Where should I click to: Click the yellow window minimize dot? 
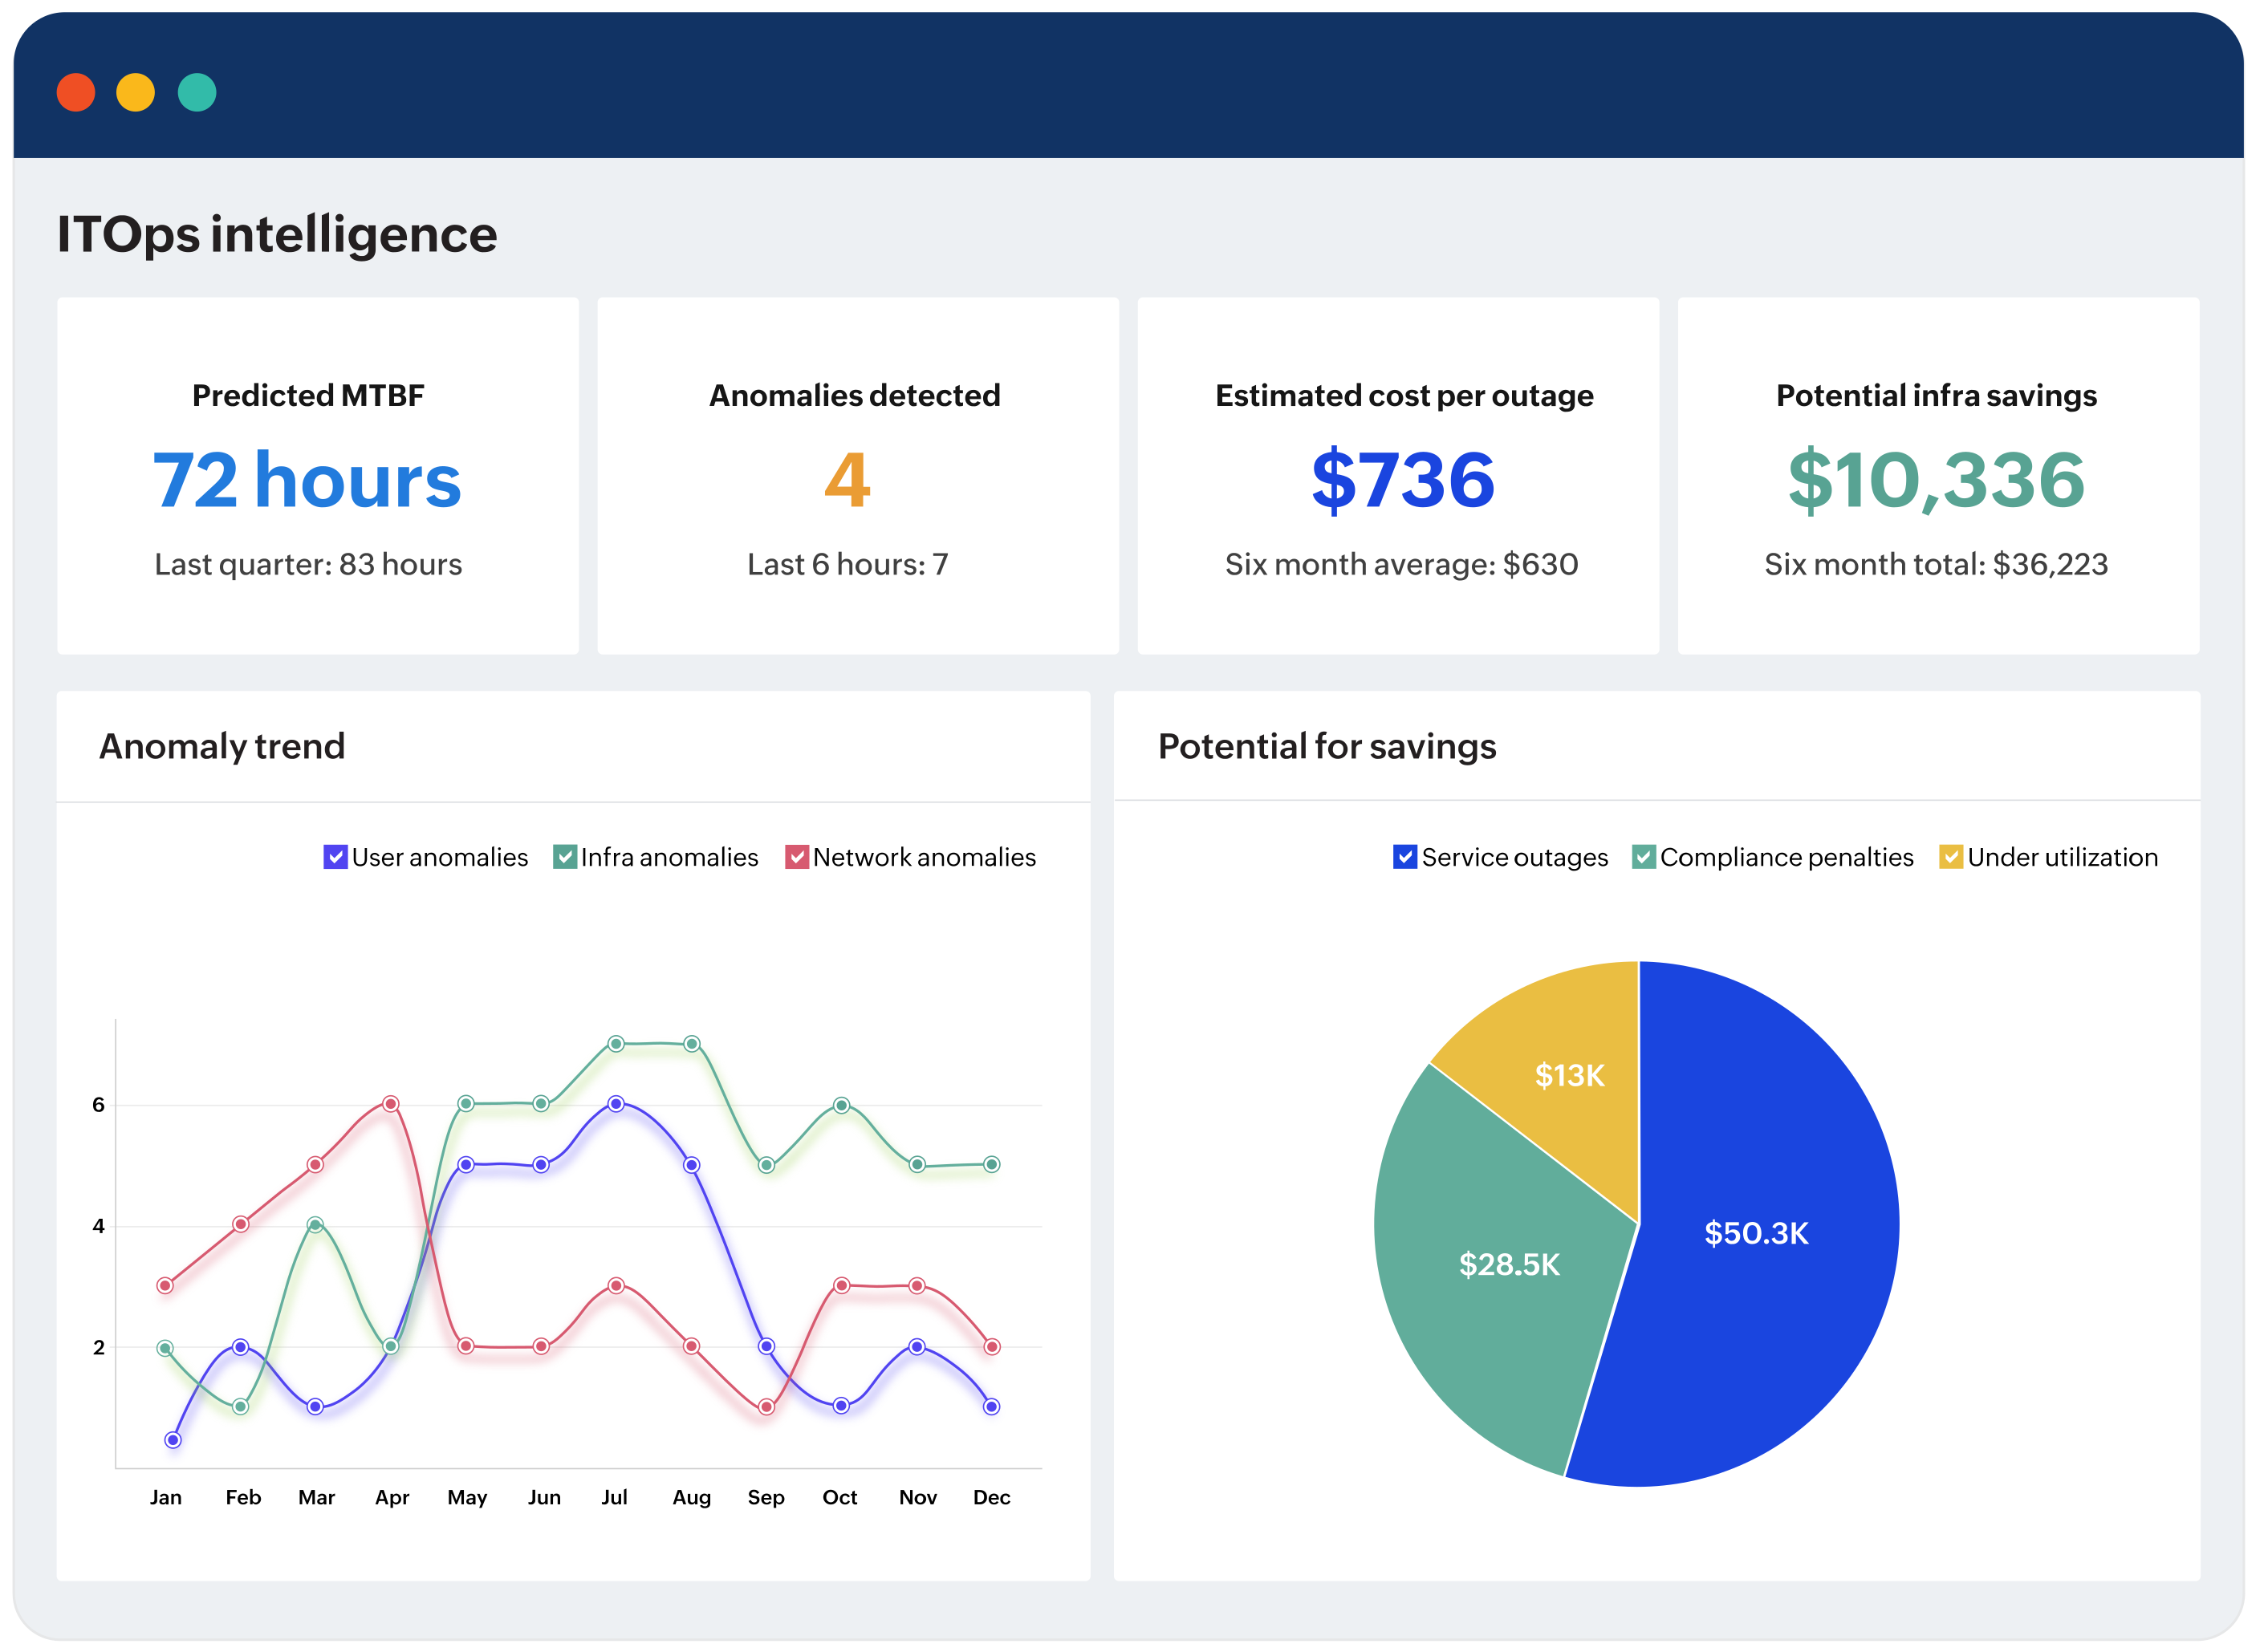(x=136, y=93)
